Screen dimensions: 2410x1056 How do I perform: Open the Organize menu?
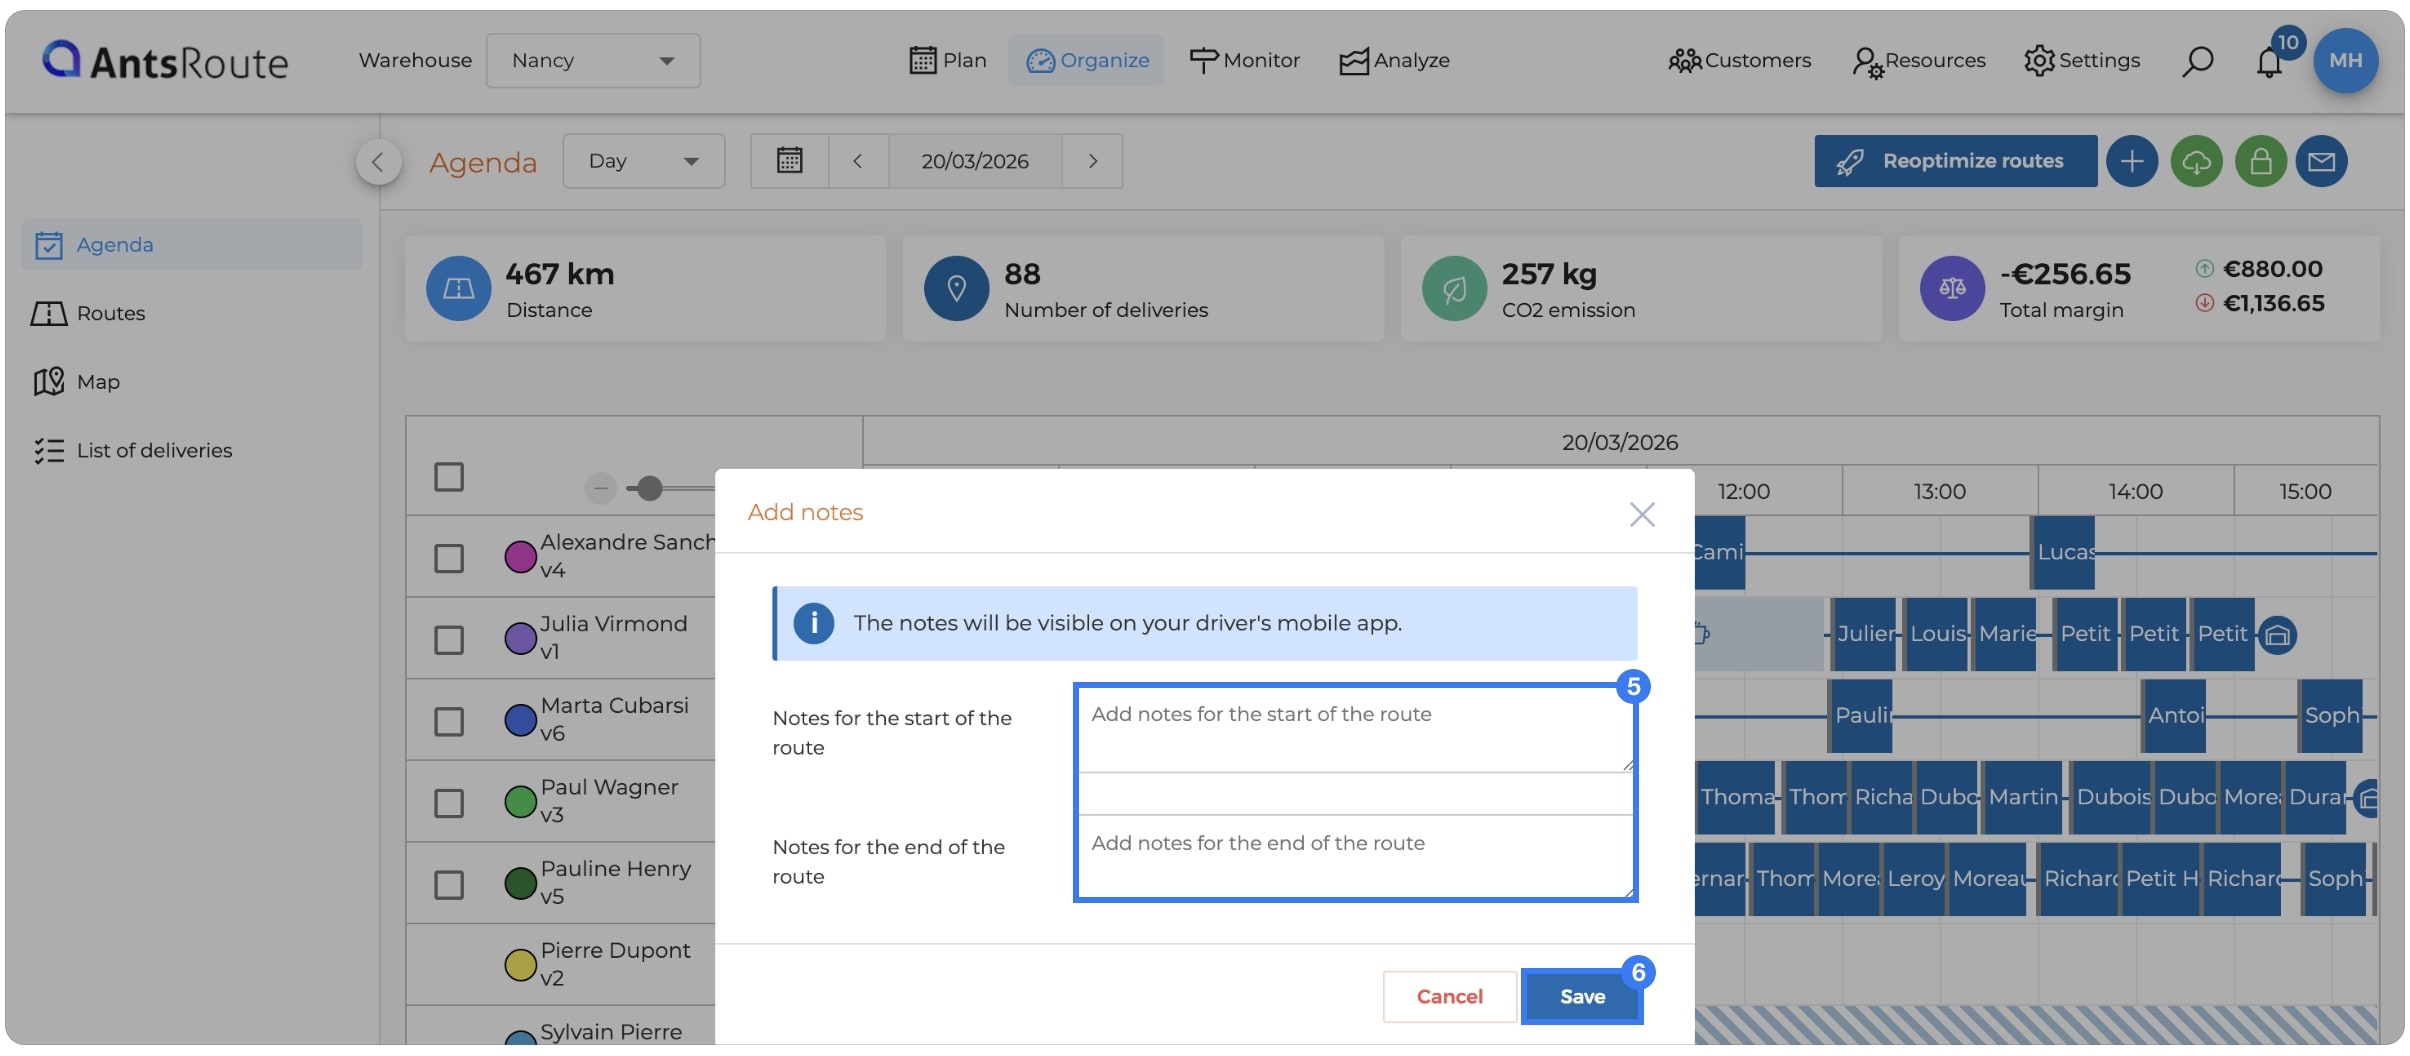(1087, 61)
